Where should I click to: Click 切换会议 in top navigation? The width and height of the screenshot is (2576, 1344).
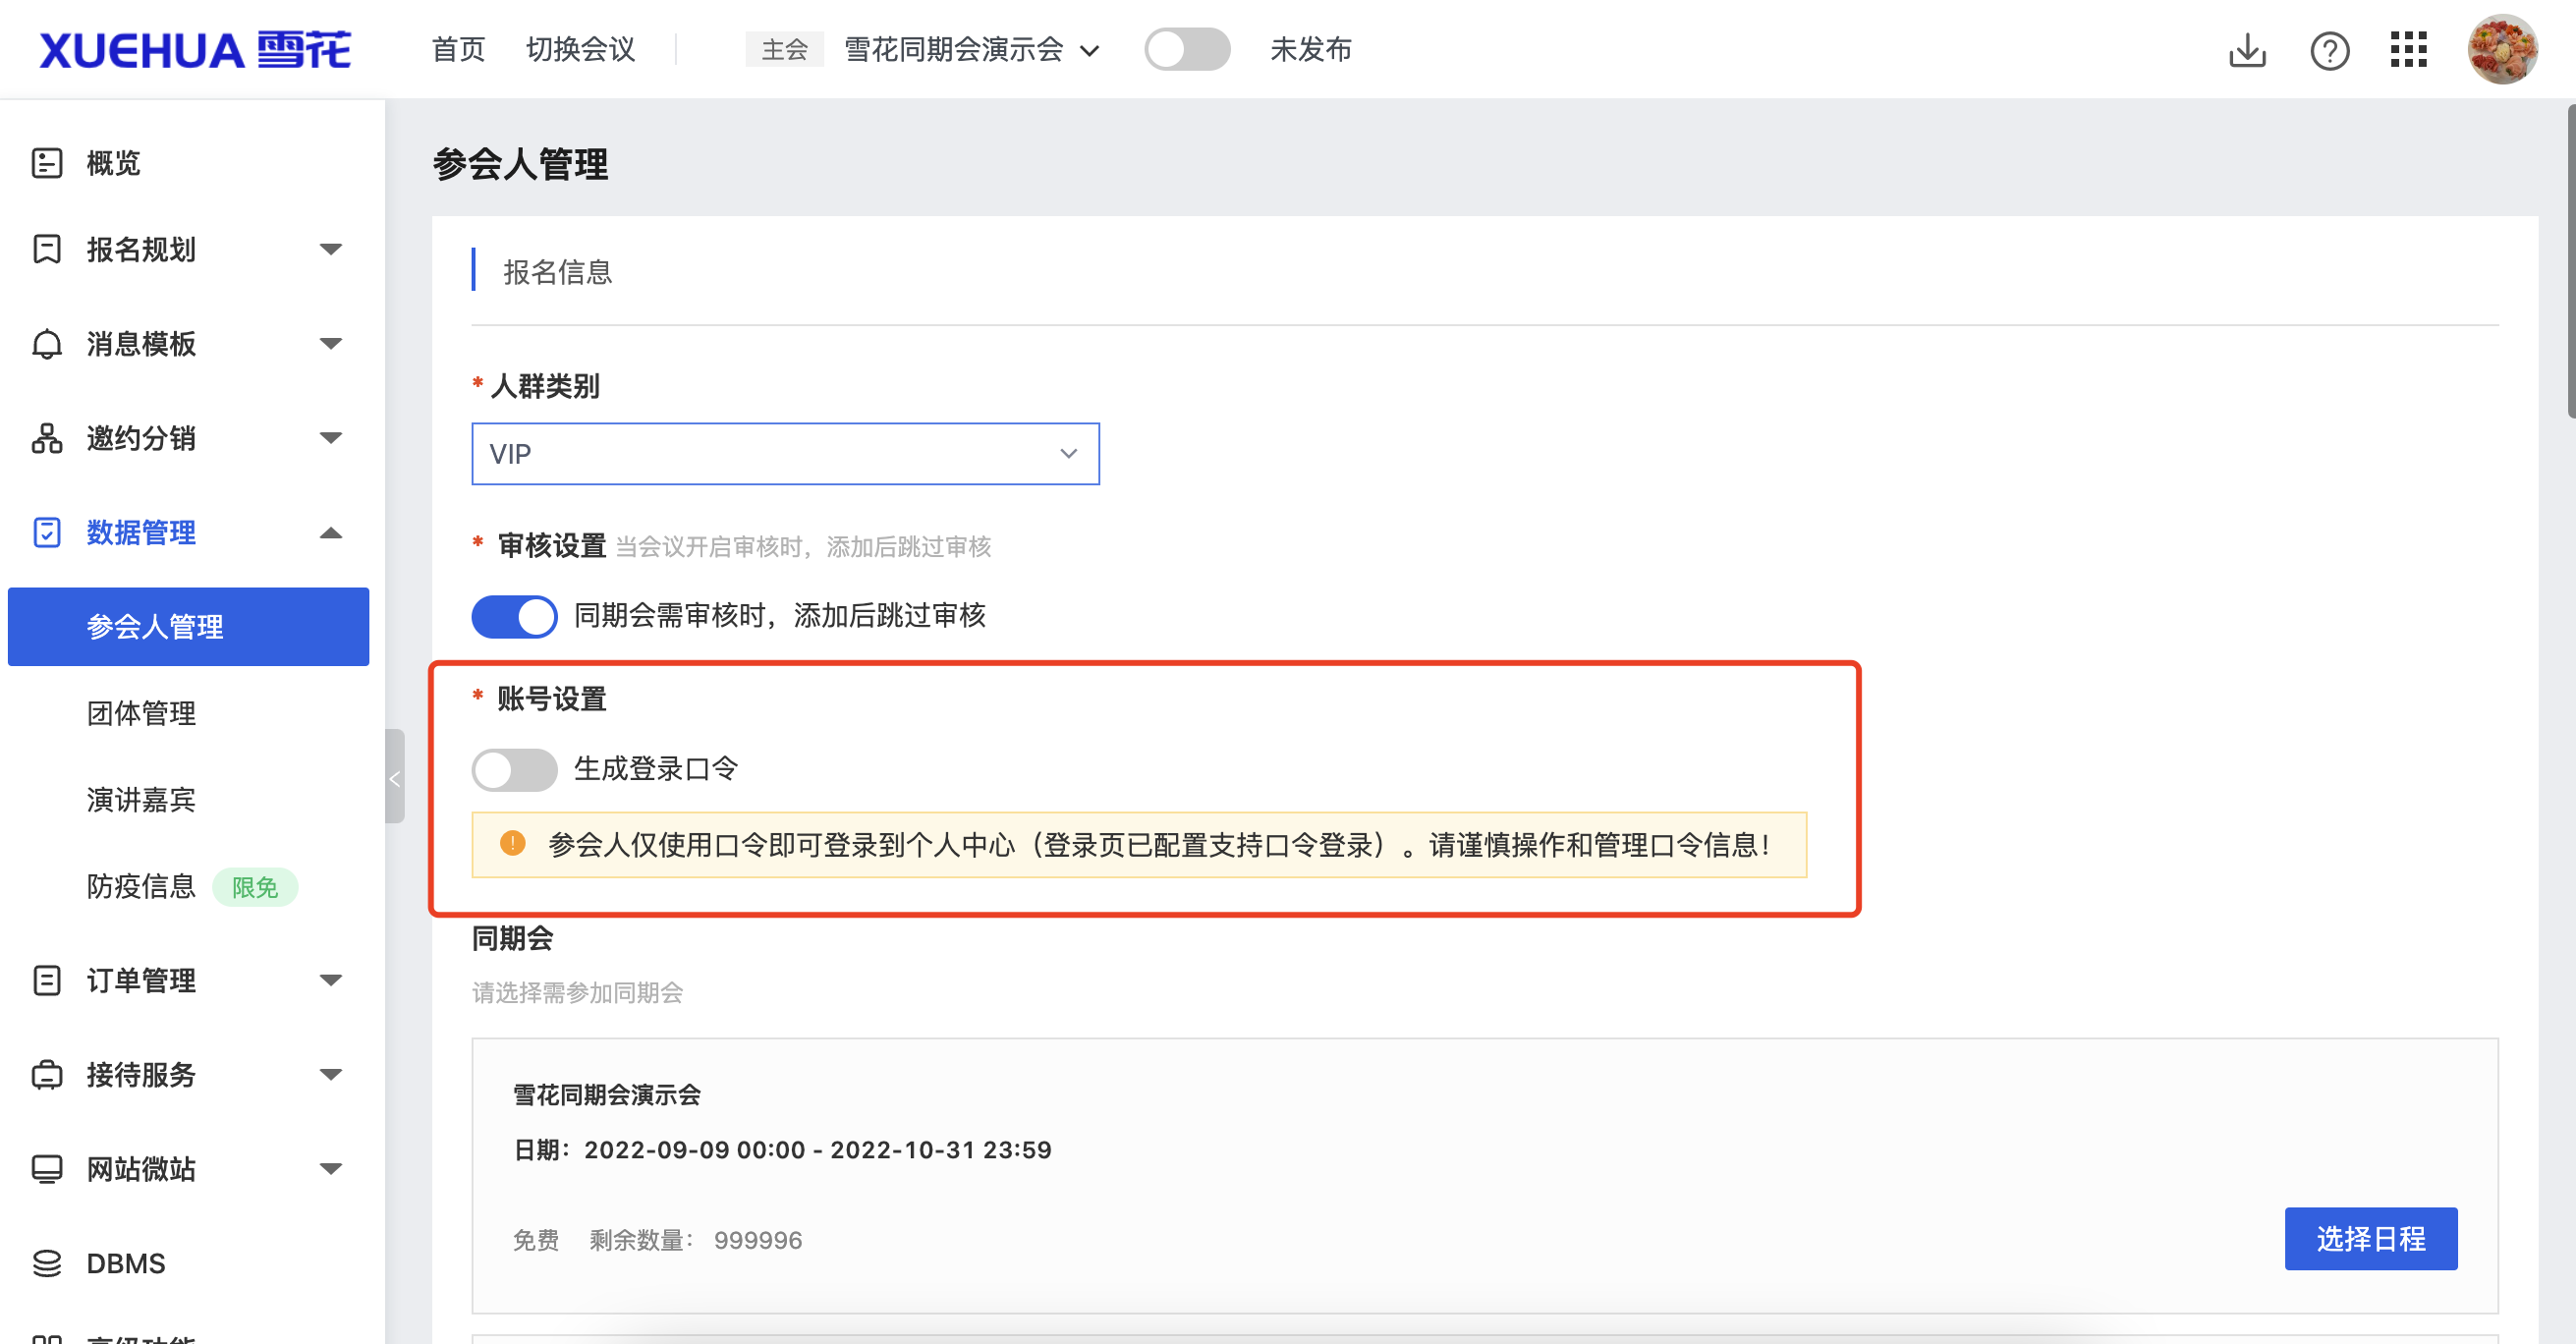point(581,49)
